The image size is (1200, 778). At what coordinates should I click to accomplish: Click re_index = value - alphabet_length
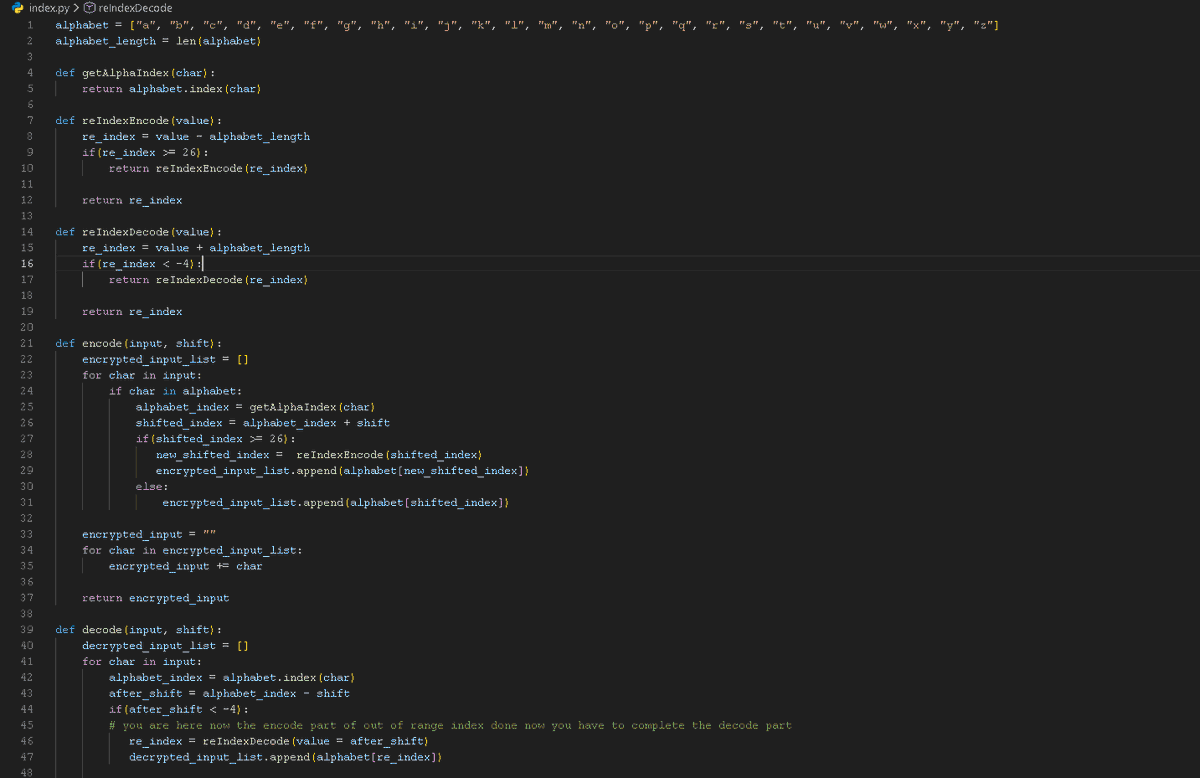point(196,136)
